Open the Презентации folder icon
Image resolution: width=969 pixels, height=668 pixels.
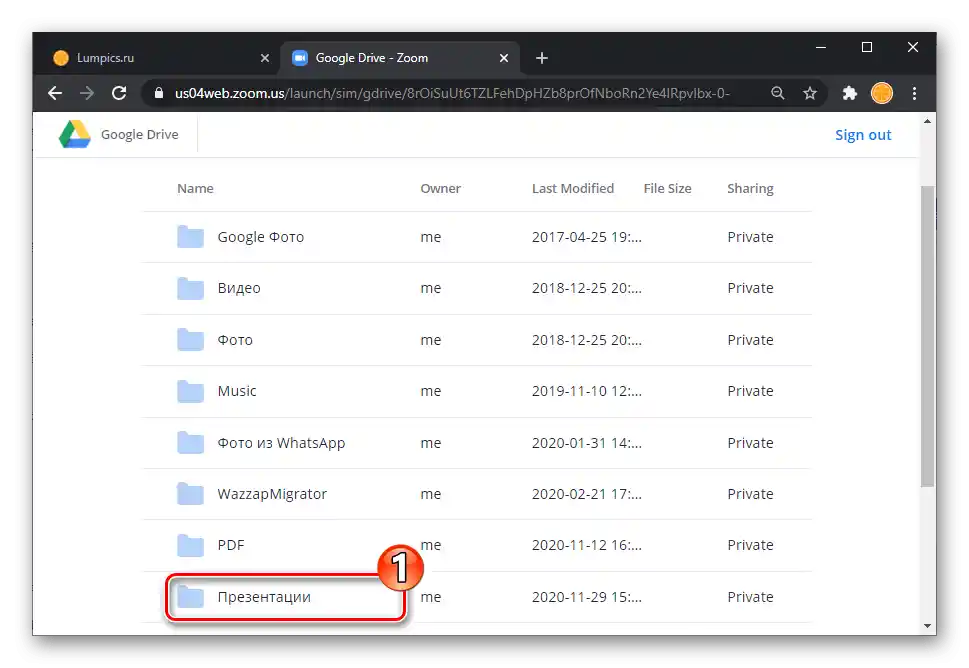(190, 596)
